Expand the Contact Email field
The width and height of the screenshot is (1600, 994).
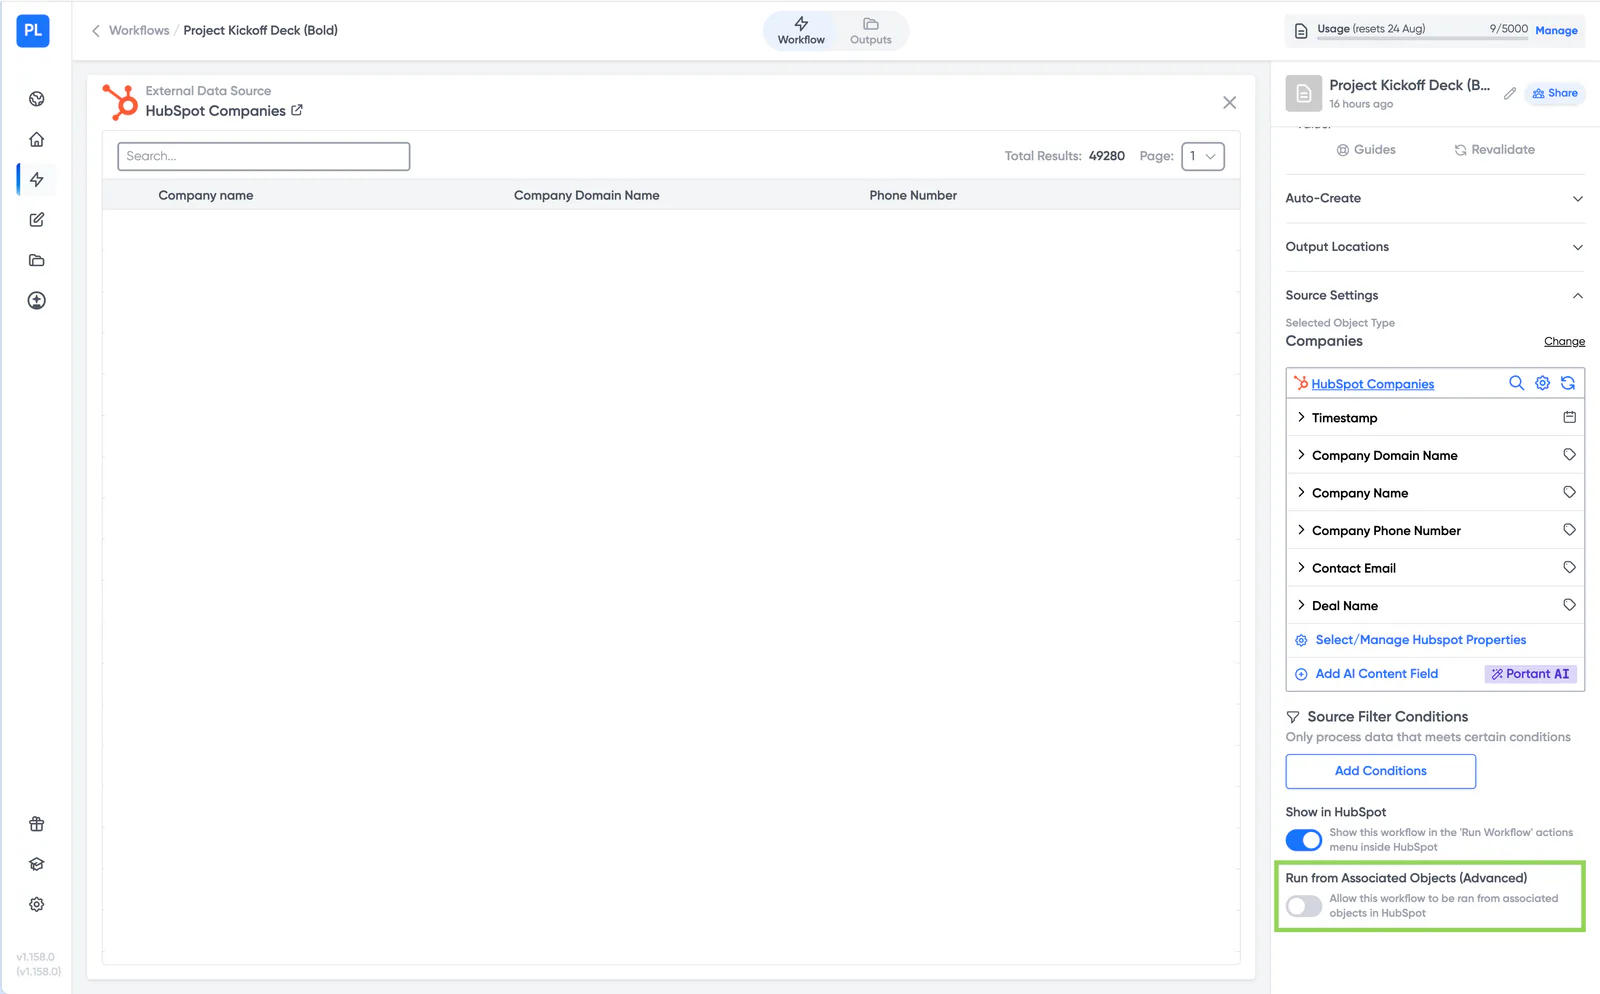(x=1301, y=567)
